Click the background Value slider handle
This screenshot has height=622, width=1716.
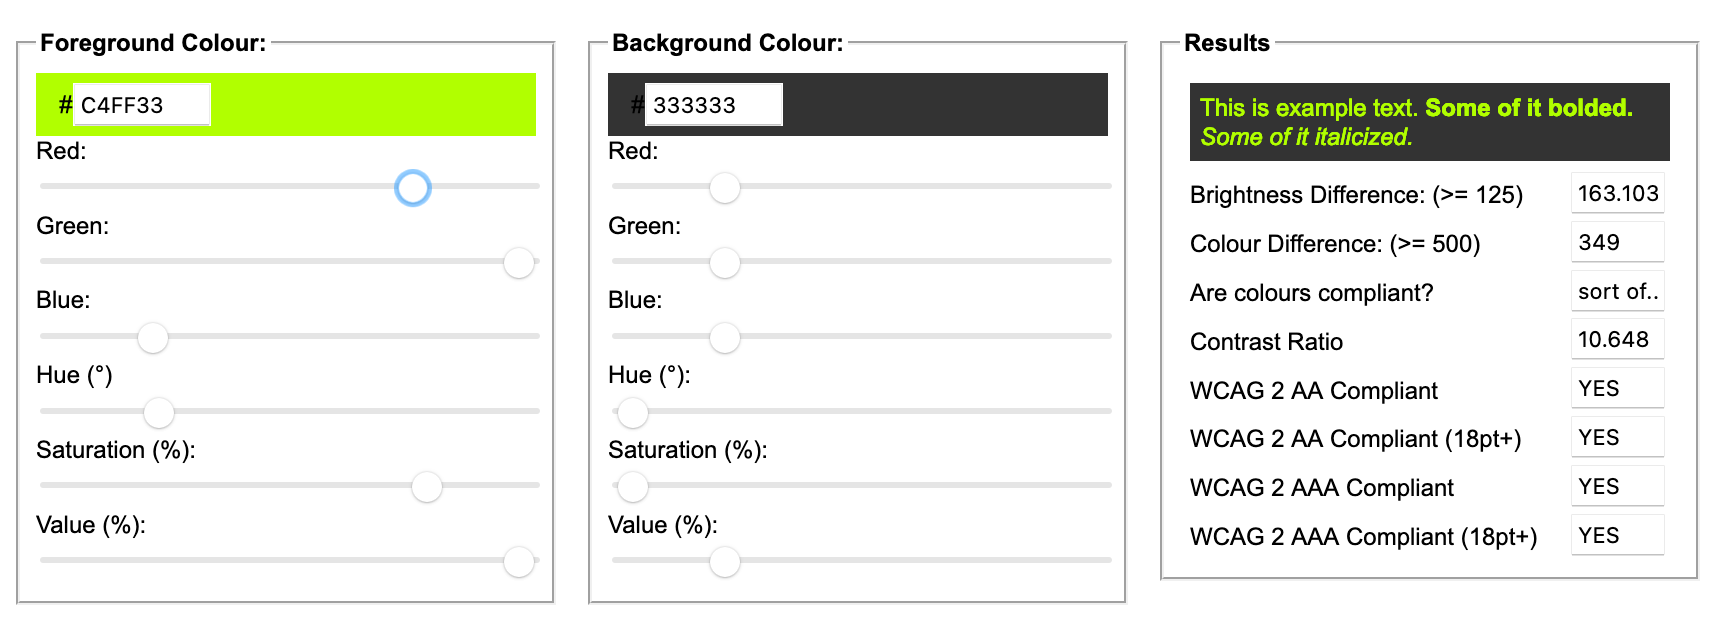click(724, 561)
